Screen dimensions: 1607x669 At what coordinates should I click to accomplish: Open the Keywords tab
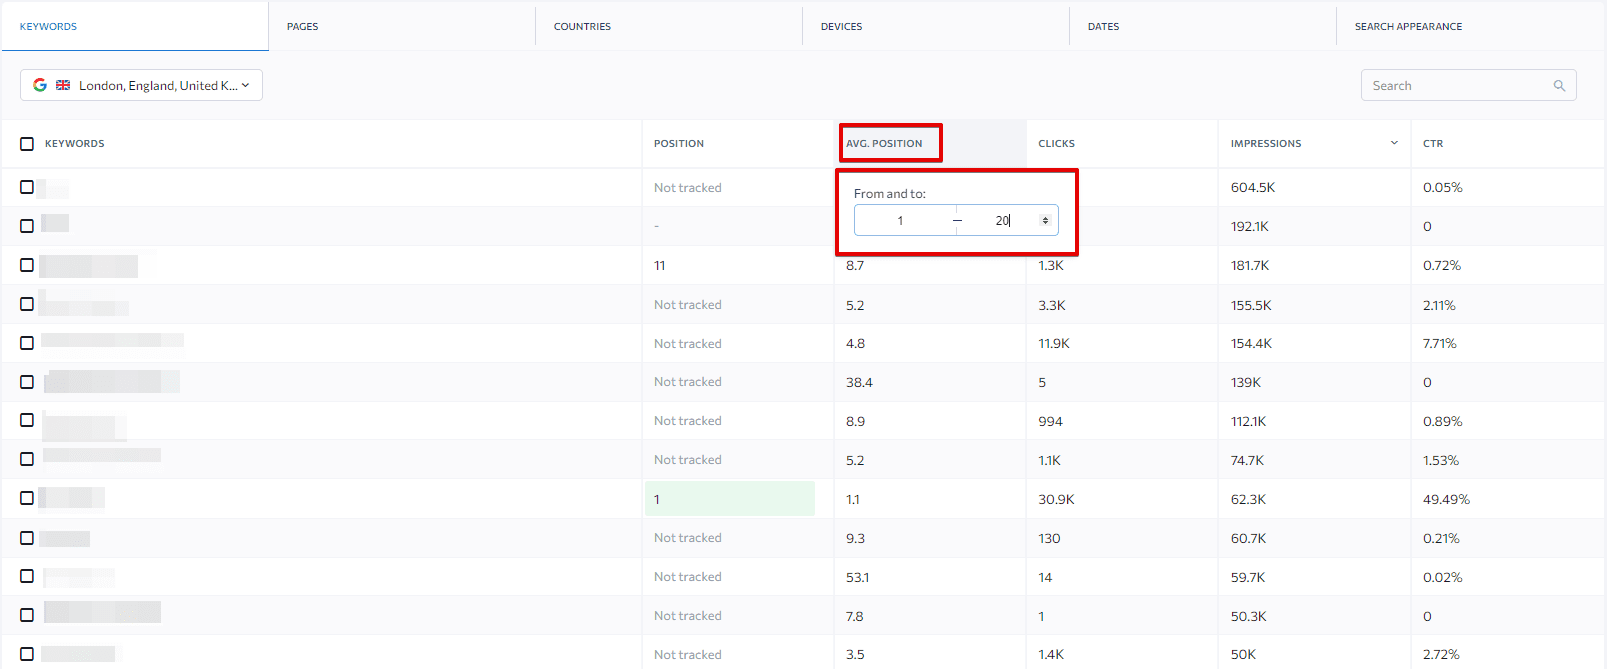(135, 26)
